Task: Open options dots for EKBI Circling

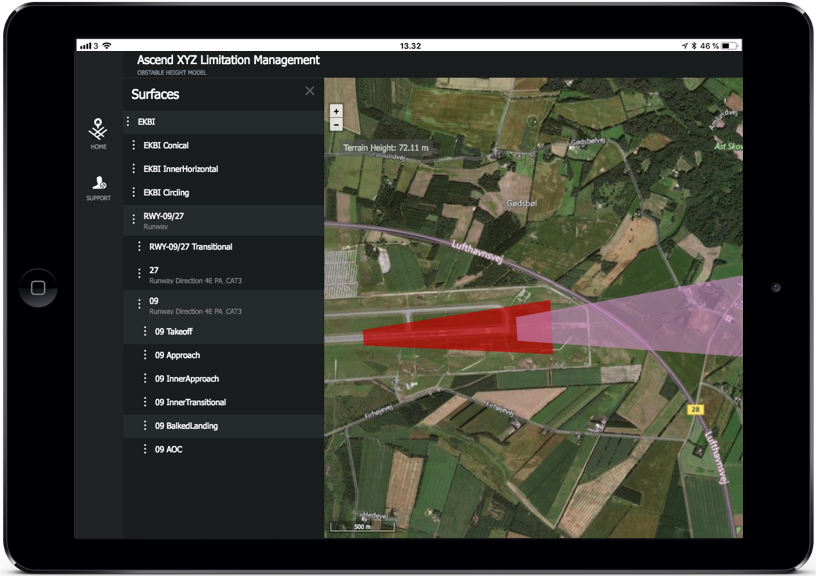Action: click(x=133, y=192)
